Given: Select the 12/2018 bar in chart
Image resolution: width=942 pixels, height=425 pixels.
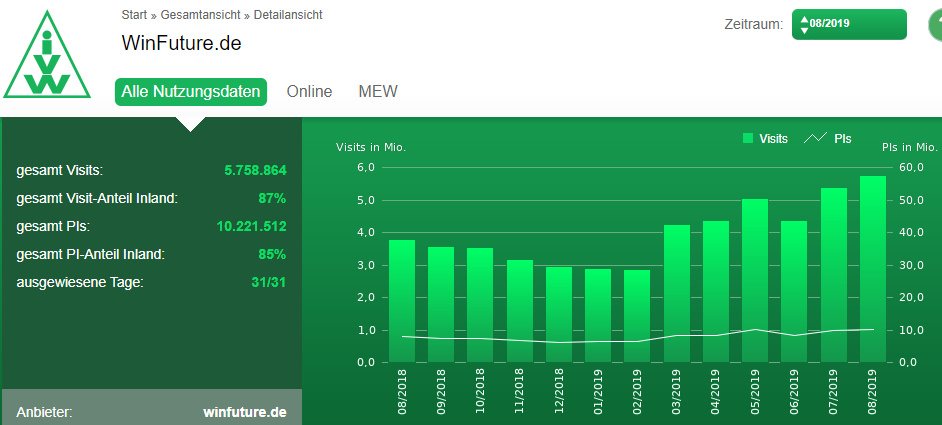Looking at the screenshot, I should click(x=559, y=315).
